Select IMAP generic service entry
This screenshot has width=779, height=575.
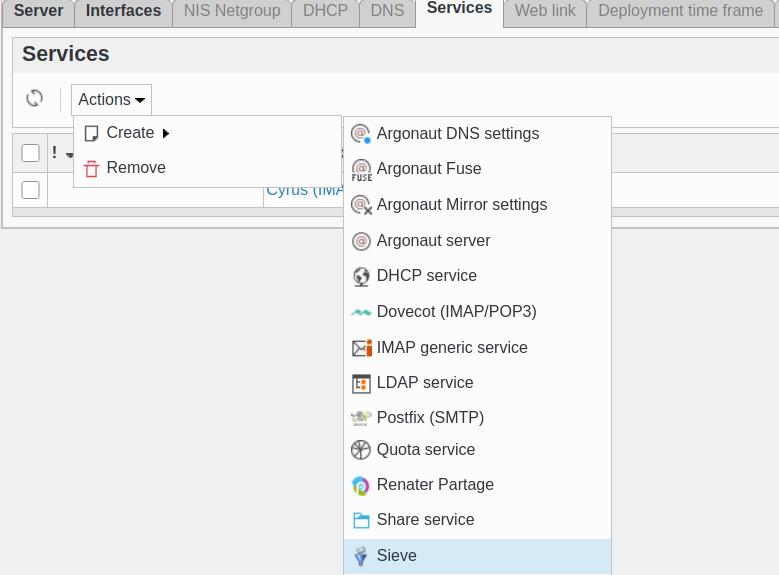pyautogui.click(x=477, y=348)
